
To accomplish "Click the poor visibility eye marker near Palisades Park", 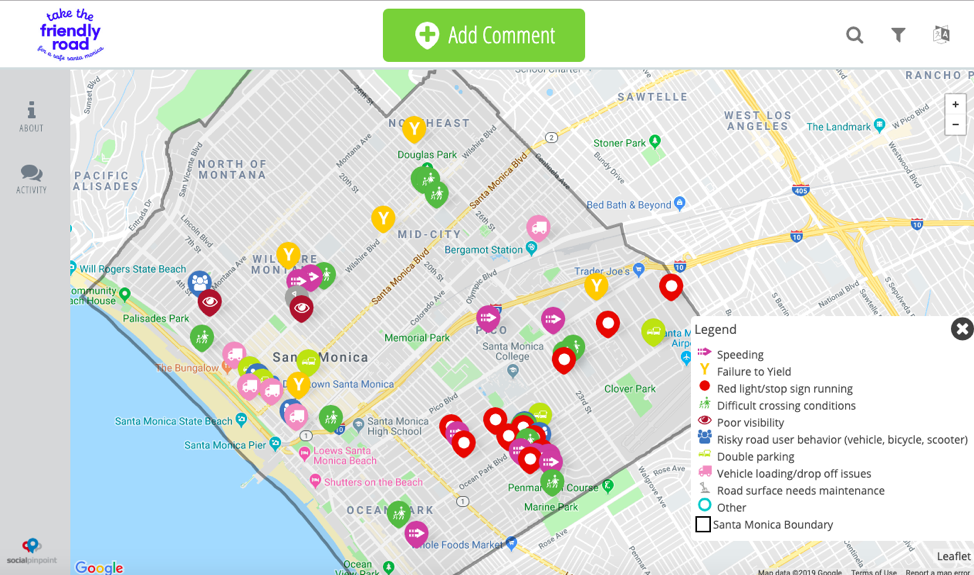I will pyautogui.click(x=209, y=301).
